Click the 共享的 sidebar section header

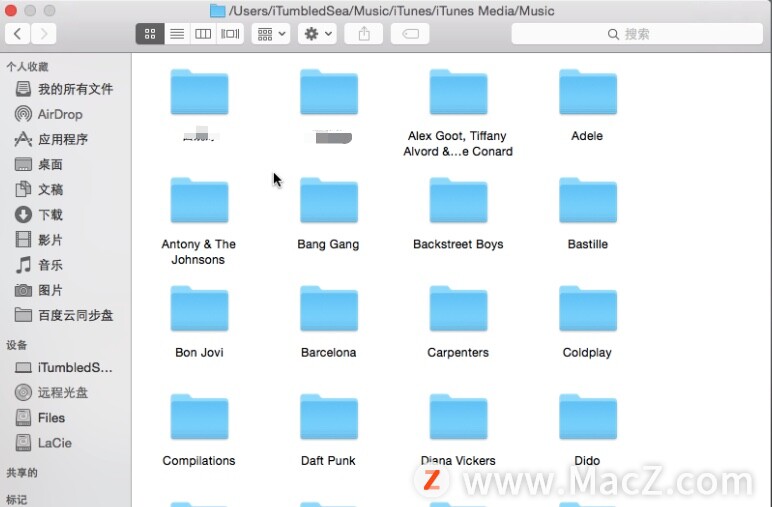coord(22,473)
